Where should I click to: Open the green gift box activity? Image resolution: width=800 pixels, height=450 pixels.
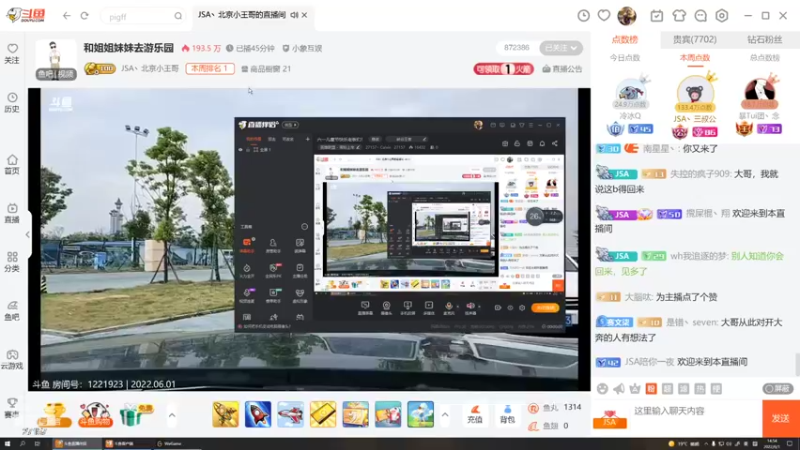pyautogui.click(x=136, y=414)
